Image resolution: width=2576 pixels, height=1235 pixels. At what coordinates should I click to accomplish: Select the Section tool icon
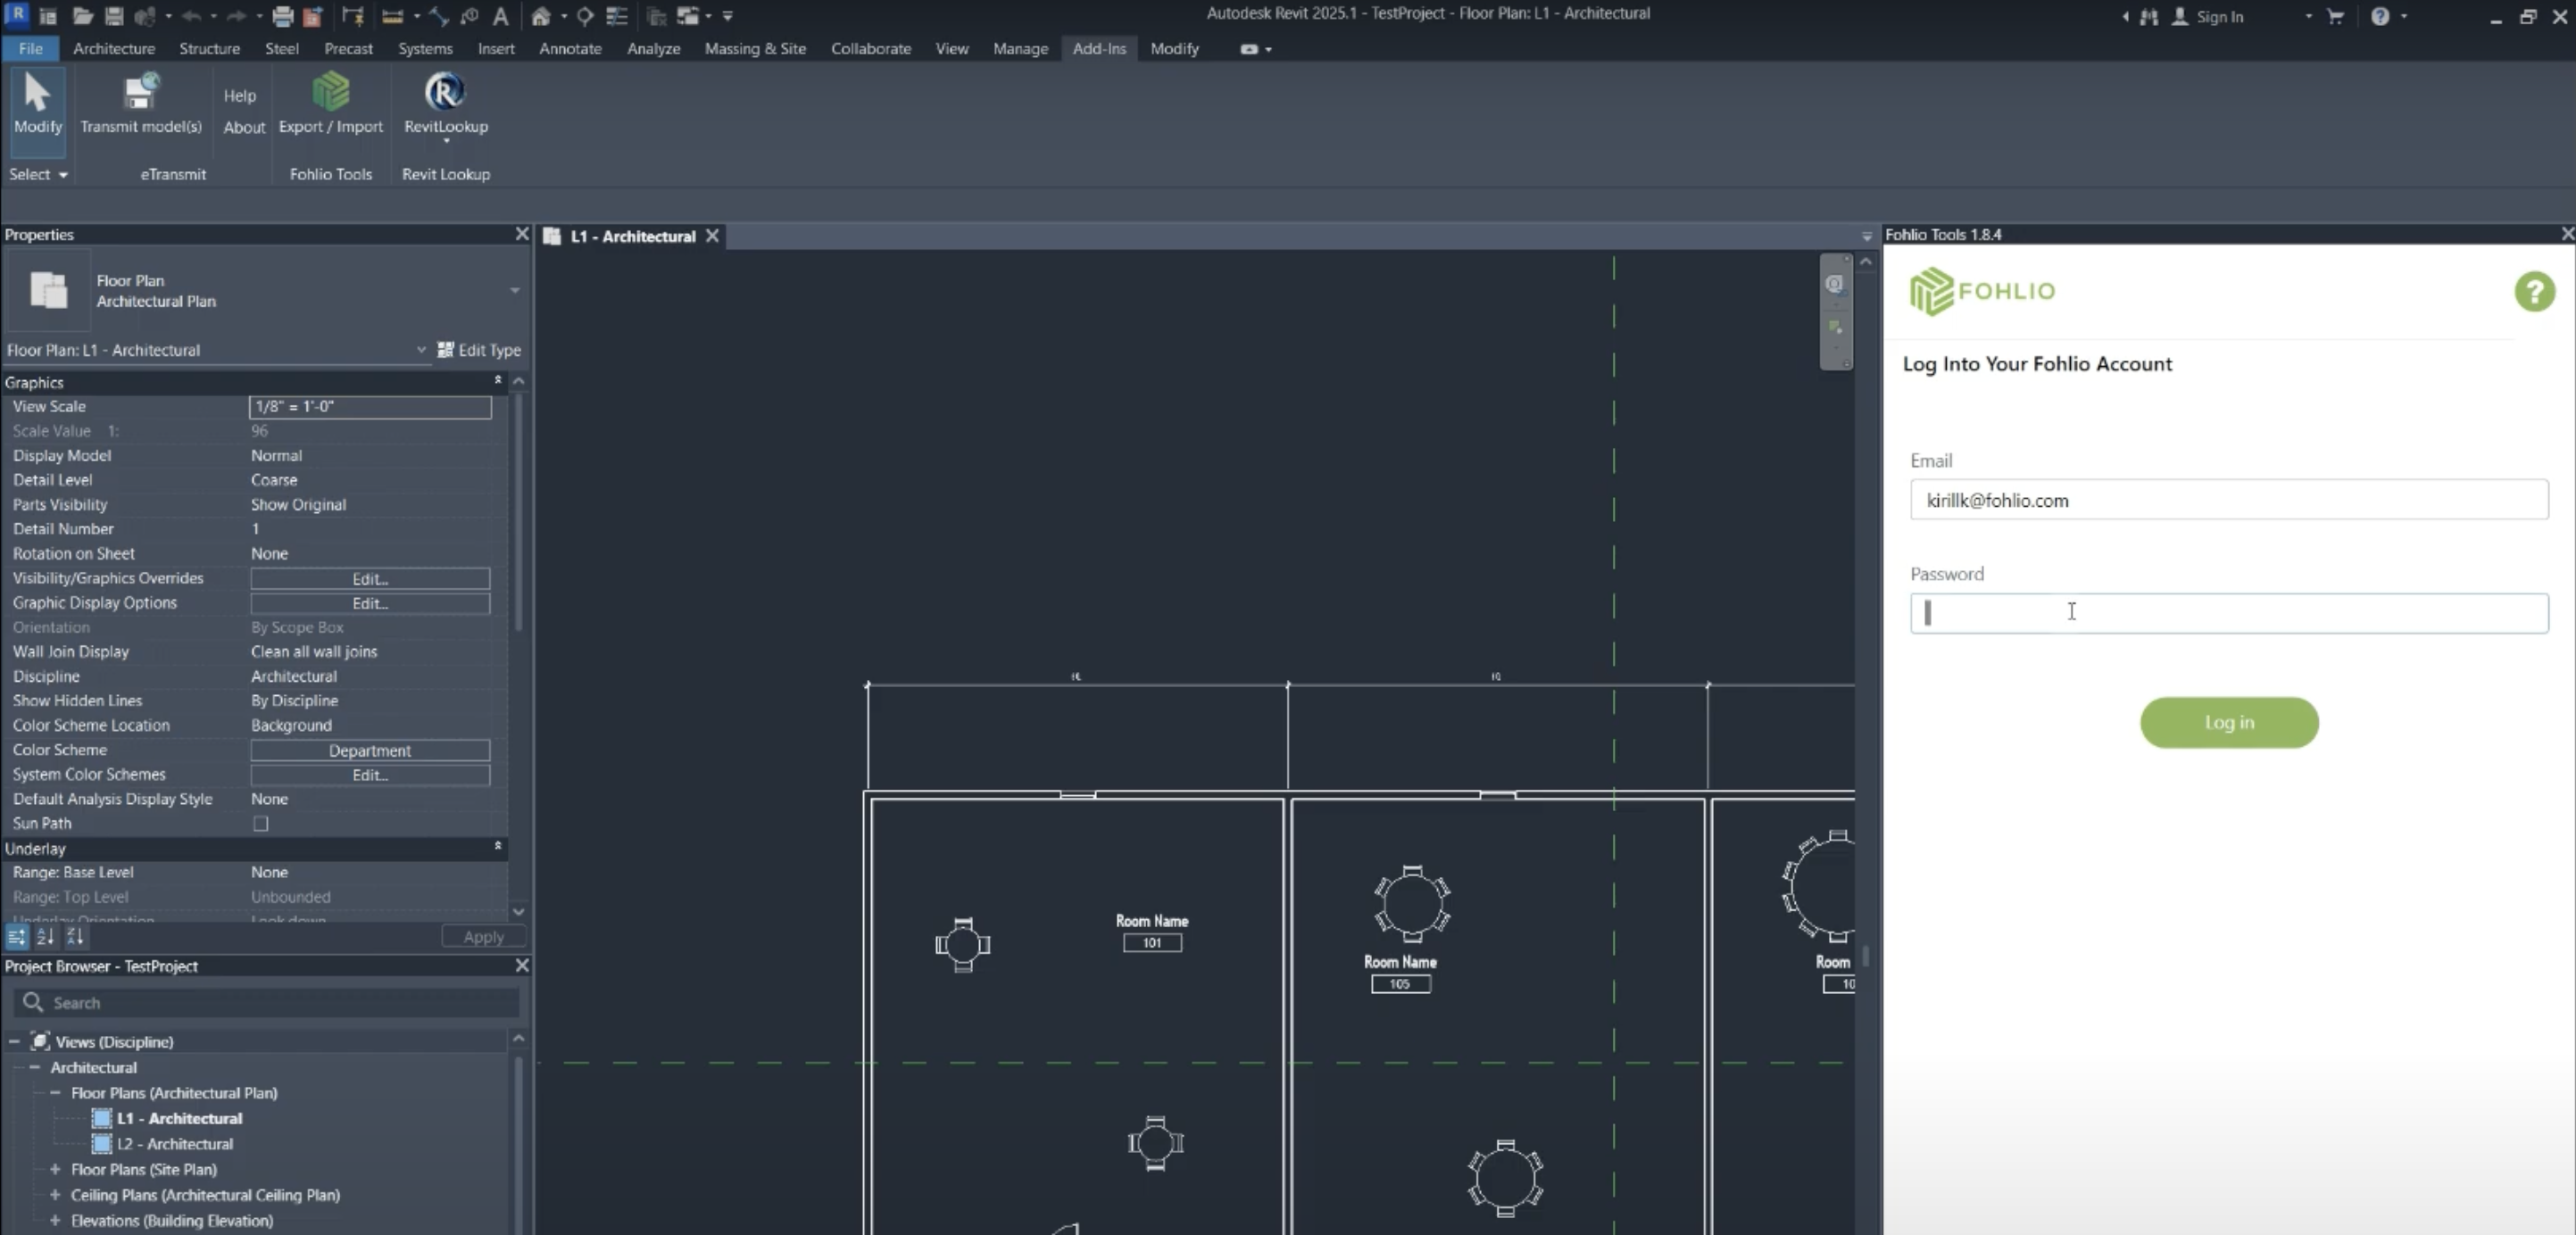(585, 16)
